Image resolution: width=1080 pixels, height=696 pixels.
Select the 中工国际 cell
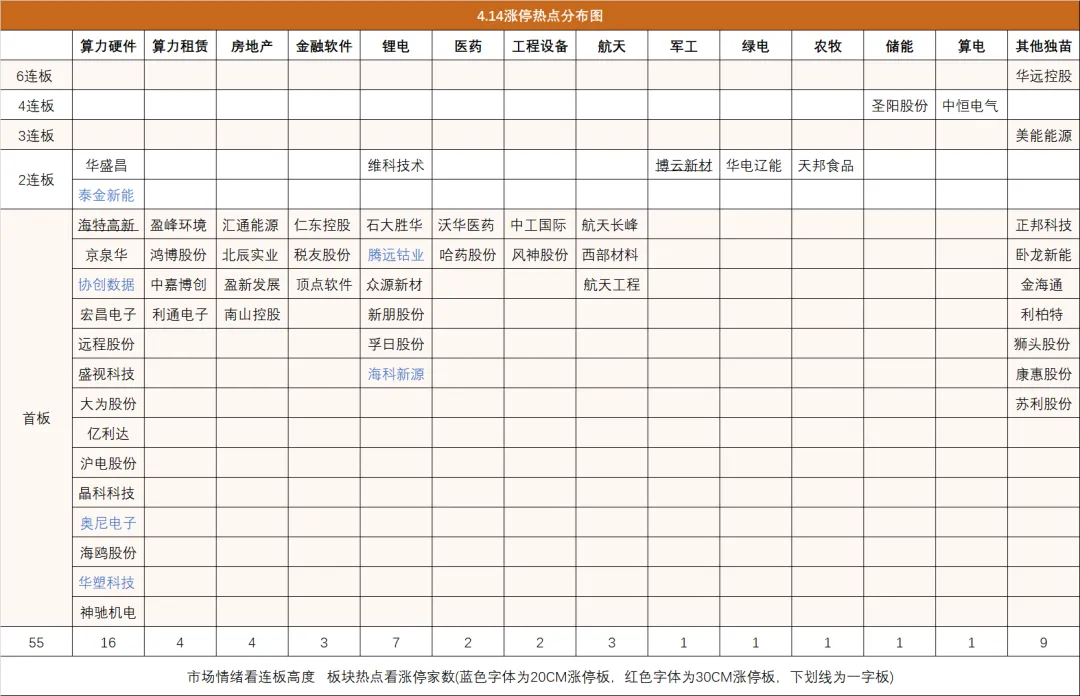pyautogui.click(x=538, y=225)
